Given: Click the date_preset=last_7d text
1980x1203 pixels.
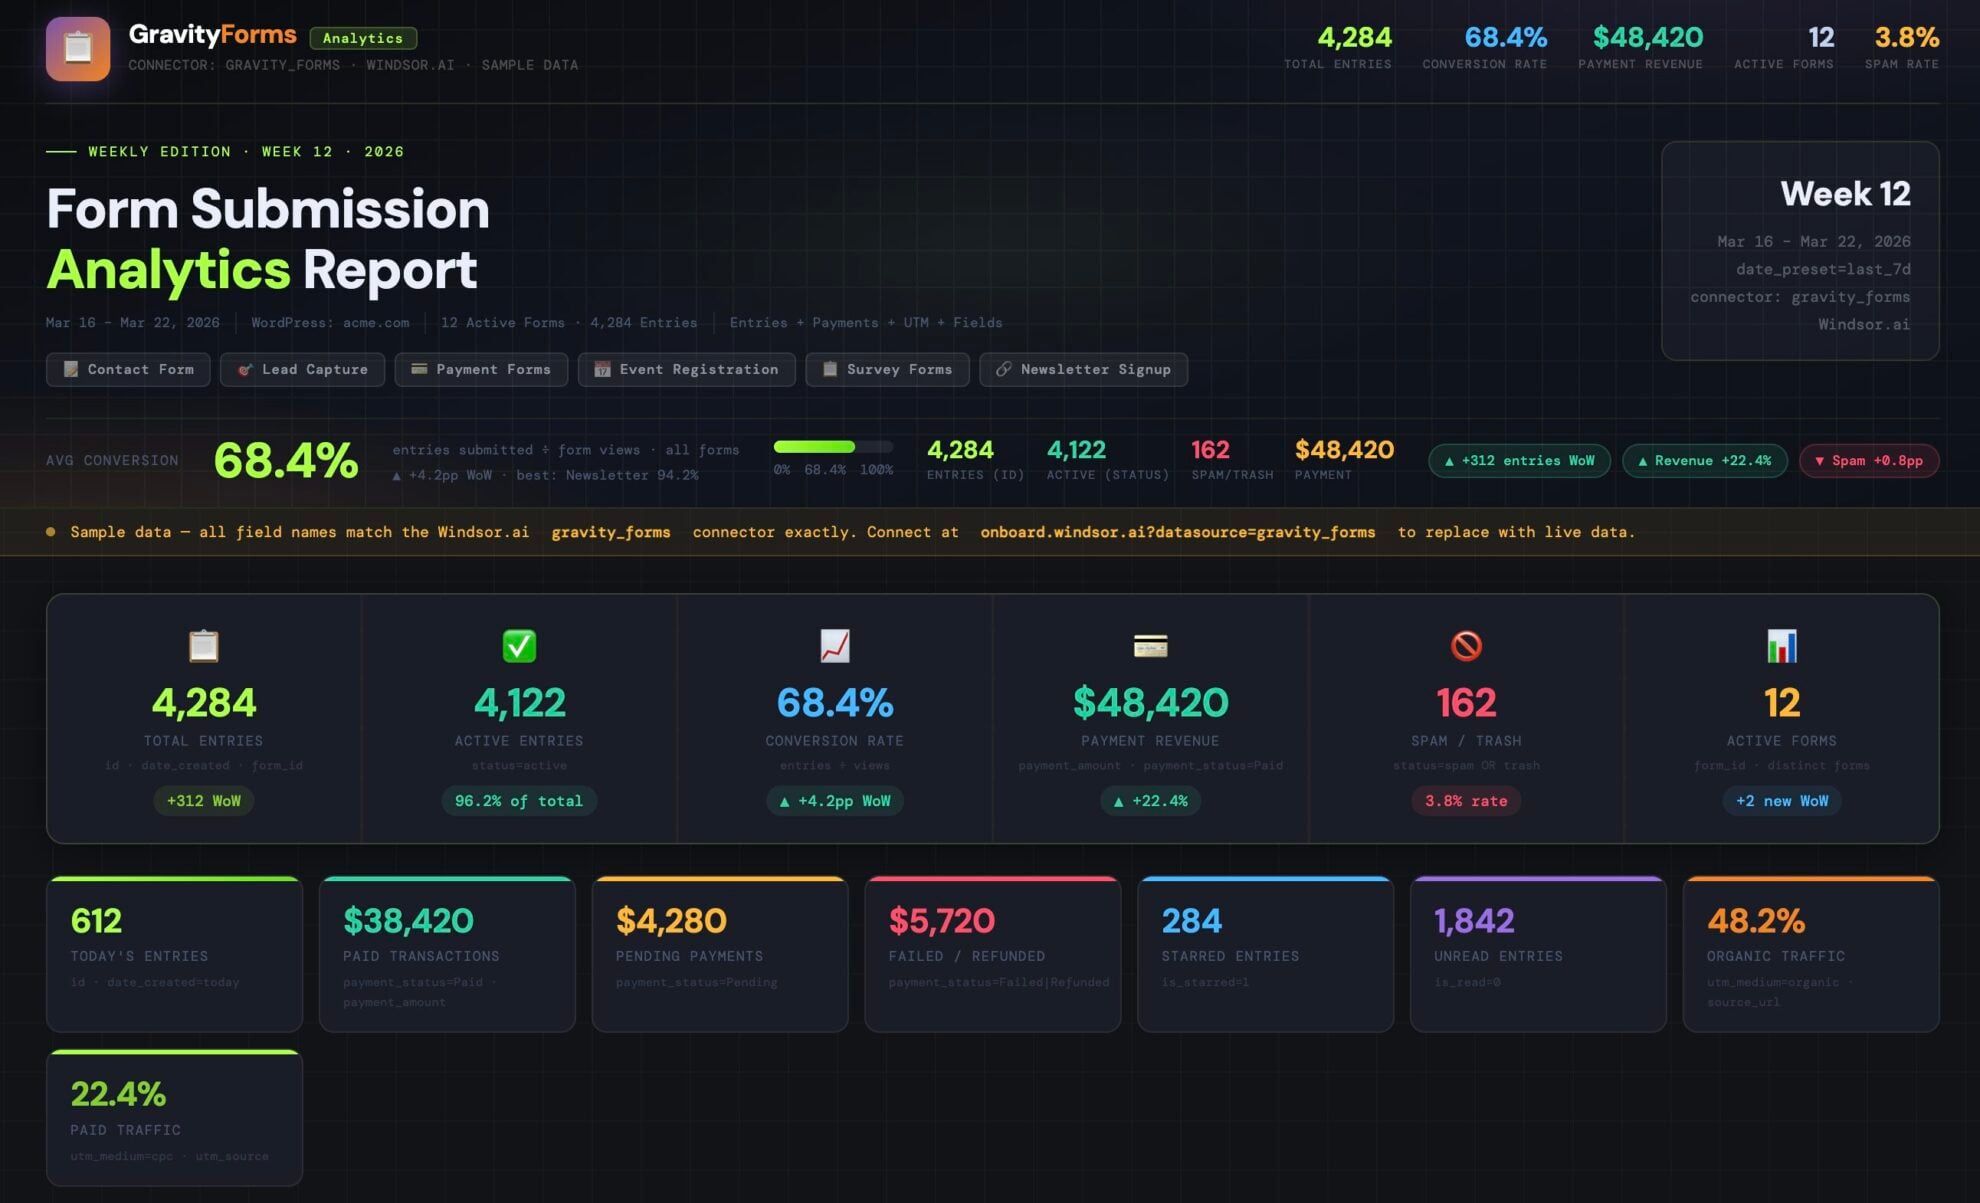Looking at the screenshot, I should click(x=1823, y=269).
